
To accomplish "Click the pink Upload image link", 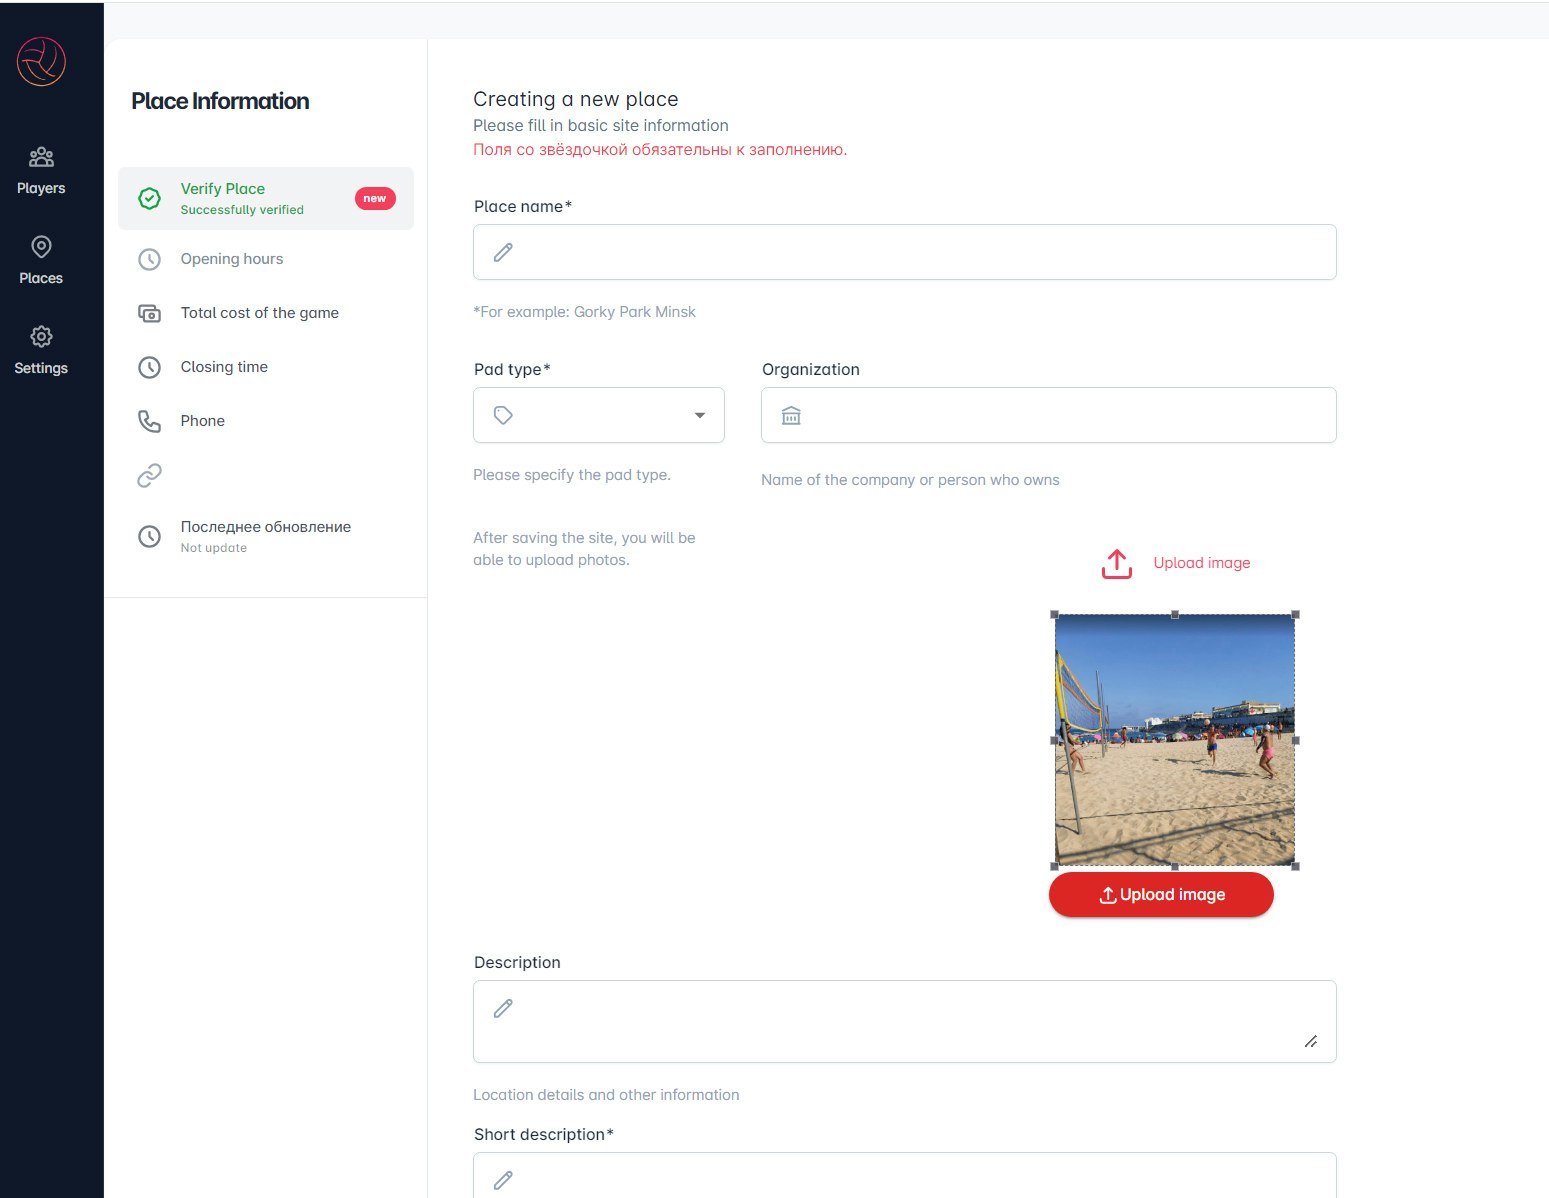I will [x=1202, y=563].
